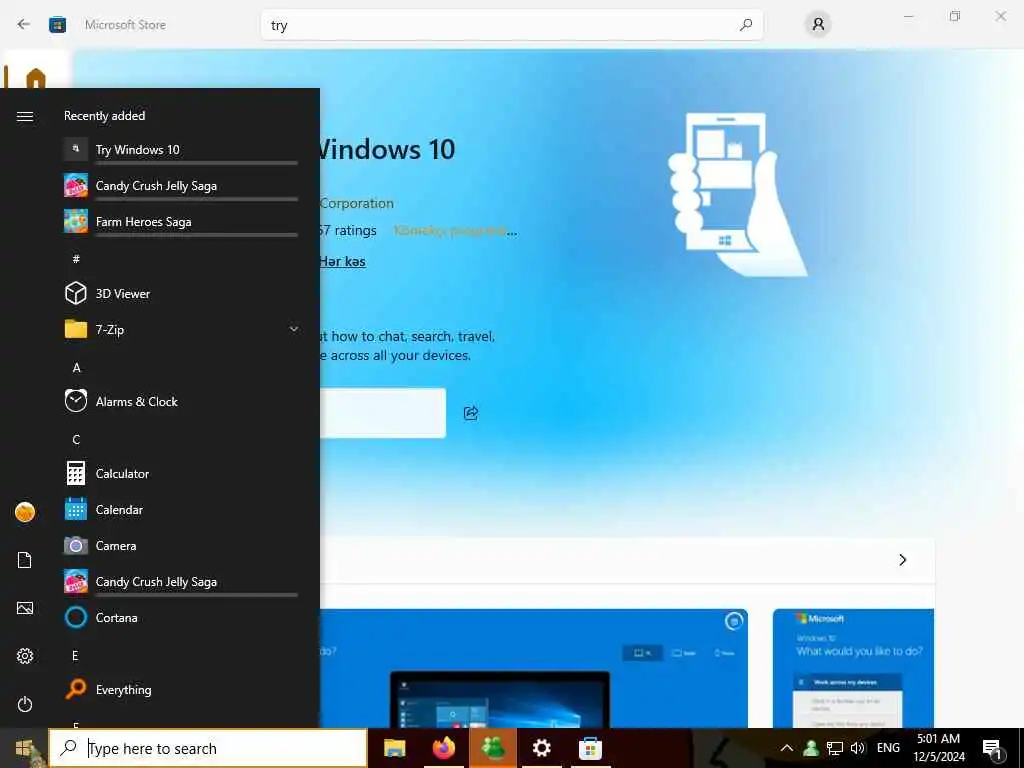Open Settings from the taskbar gear

[x=541, y=748]
